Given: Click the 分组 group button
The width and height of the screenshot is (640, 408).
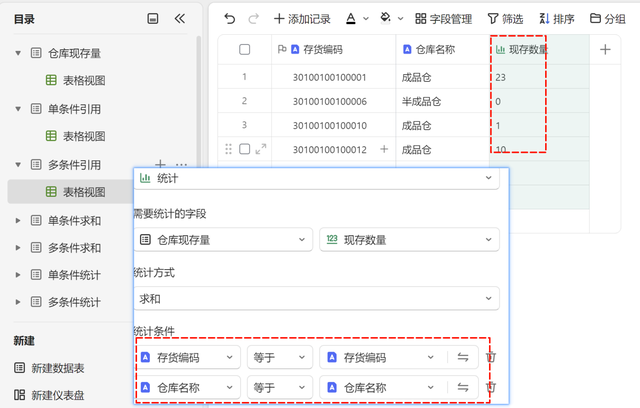Looking at the screenshot, I should (x=608, y=19).
